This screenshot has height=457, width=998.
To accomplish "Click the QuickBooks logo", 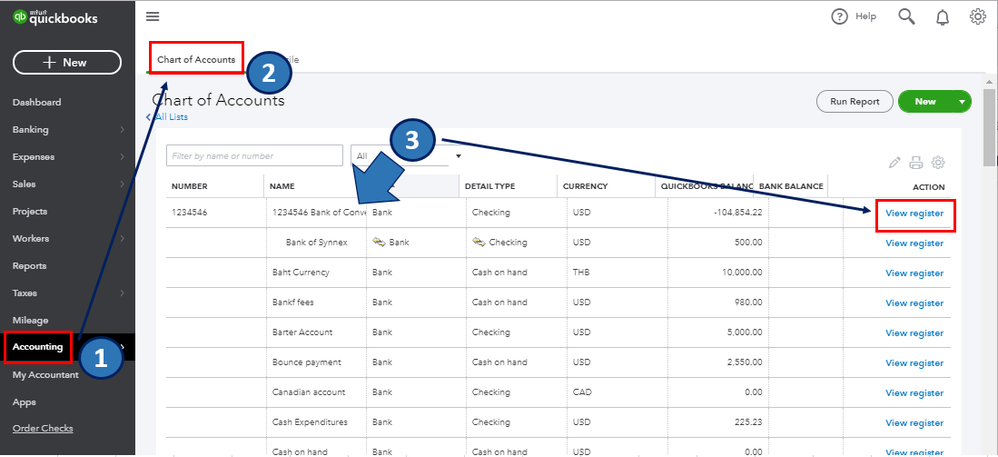I will [x=51, y=16].
